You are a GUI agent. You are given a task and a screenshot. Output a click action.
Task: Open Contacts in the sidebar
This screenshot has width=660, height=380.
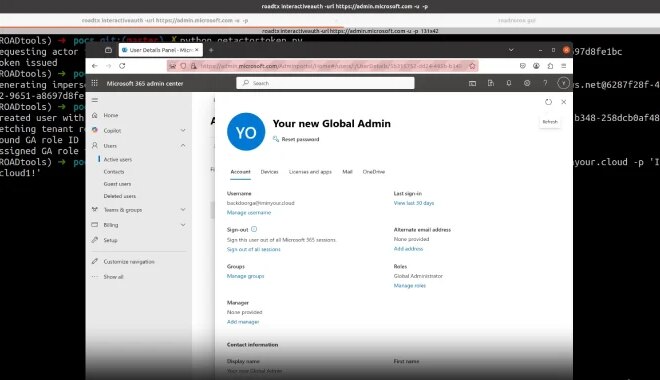pos(114,172)
